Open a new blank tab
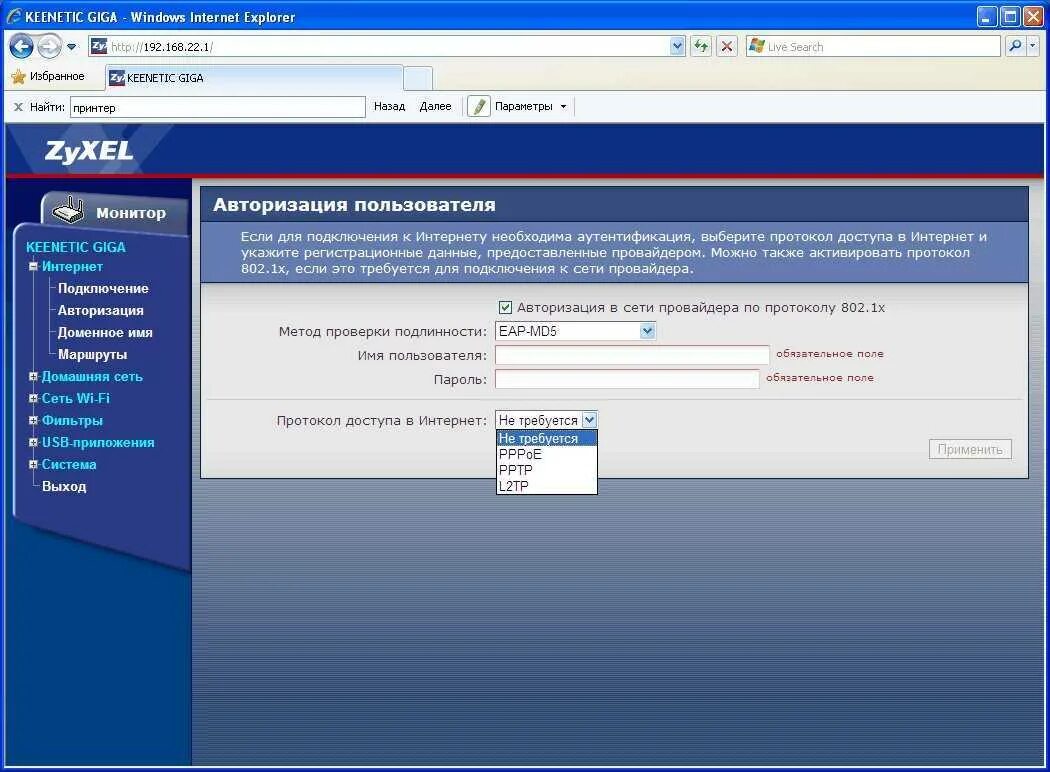The height and width of the screenshot is (772, 1050). point(418,78)
